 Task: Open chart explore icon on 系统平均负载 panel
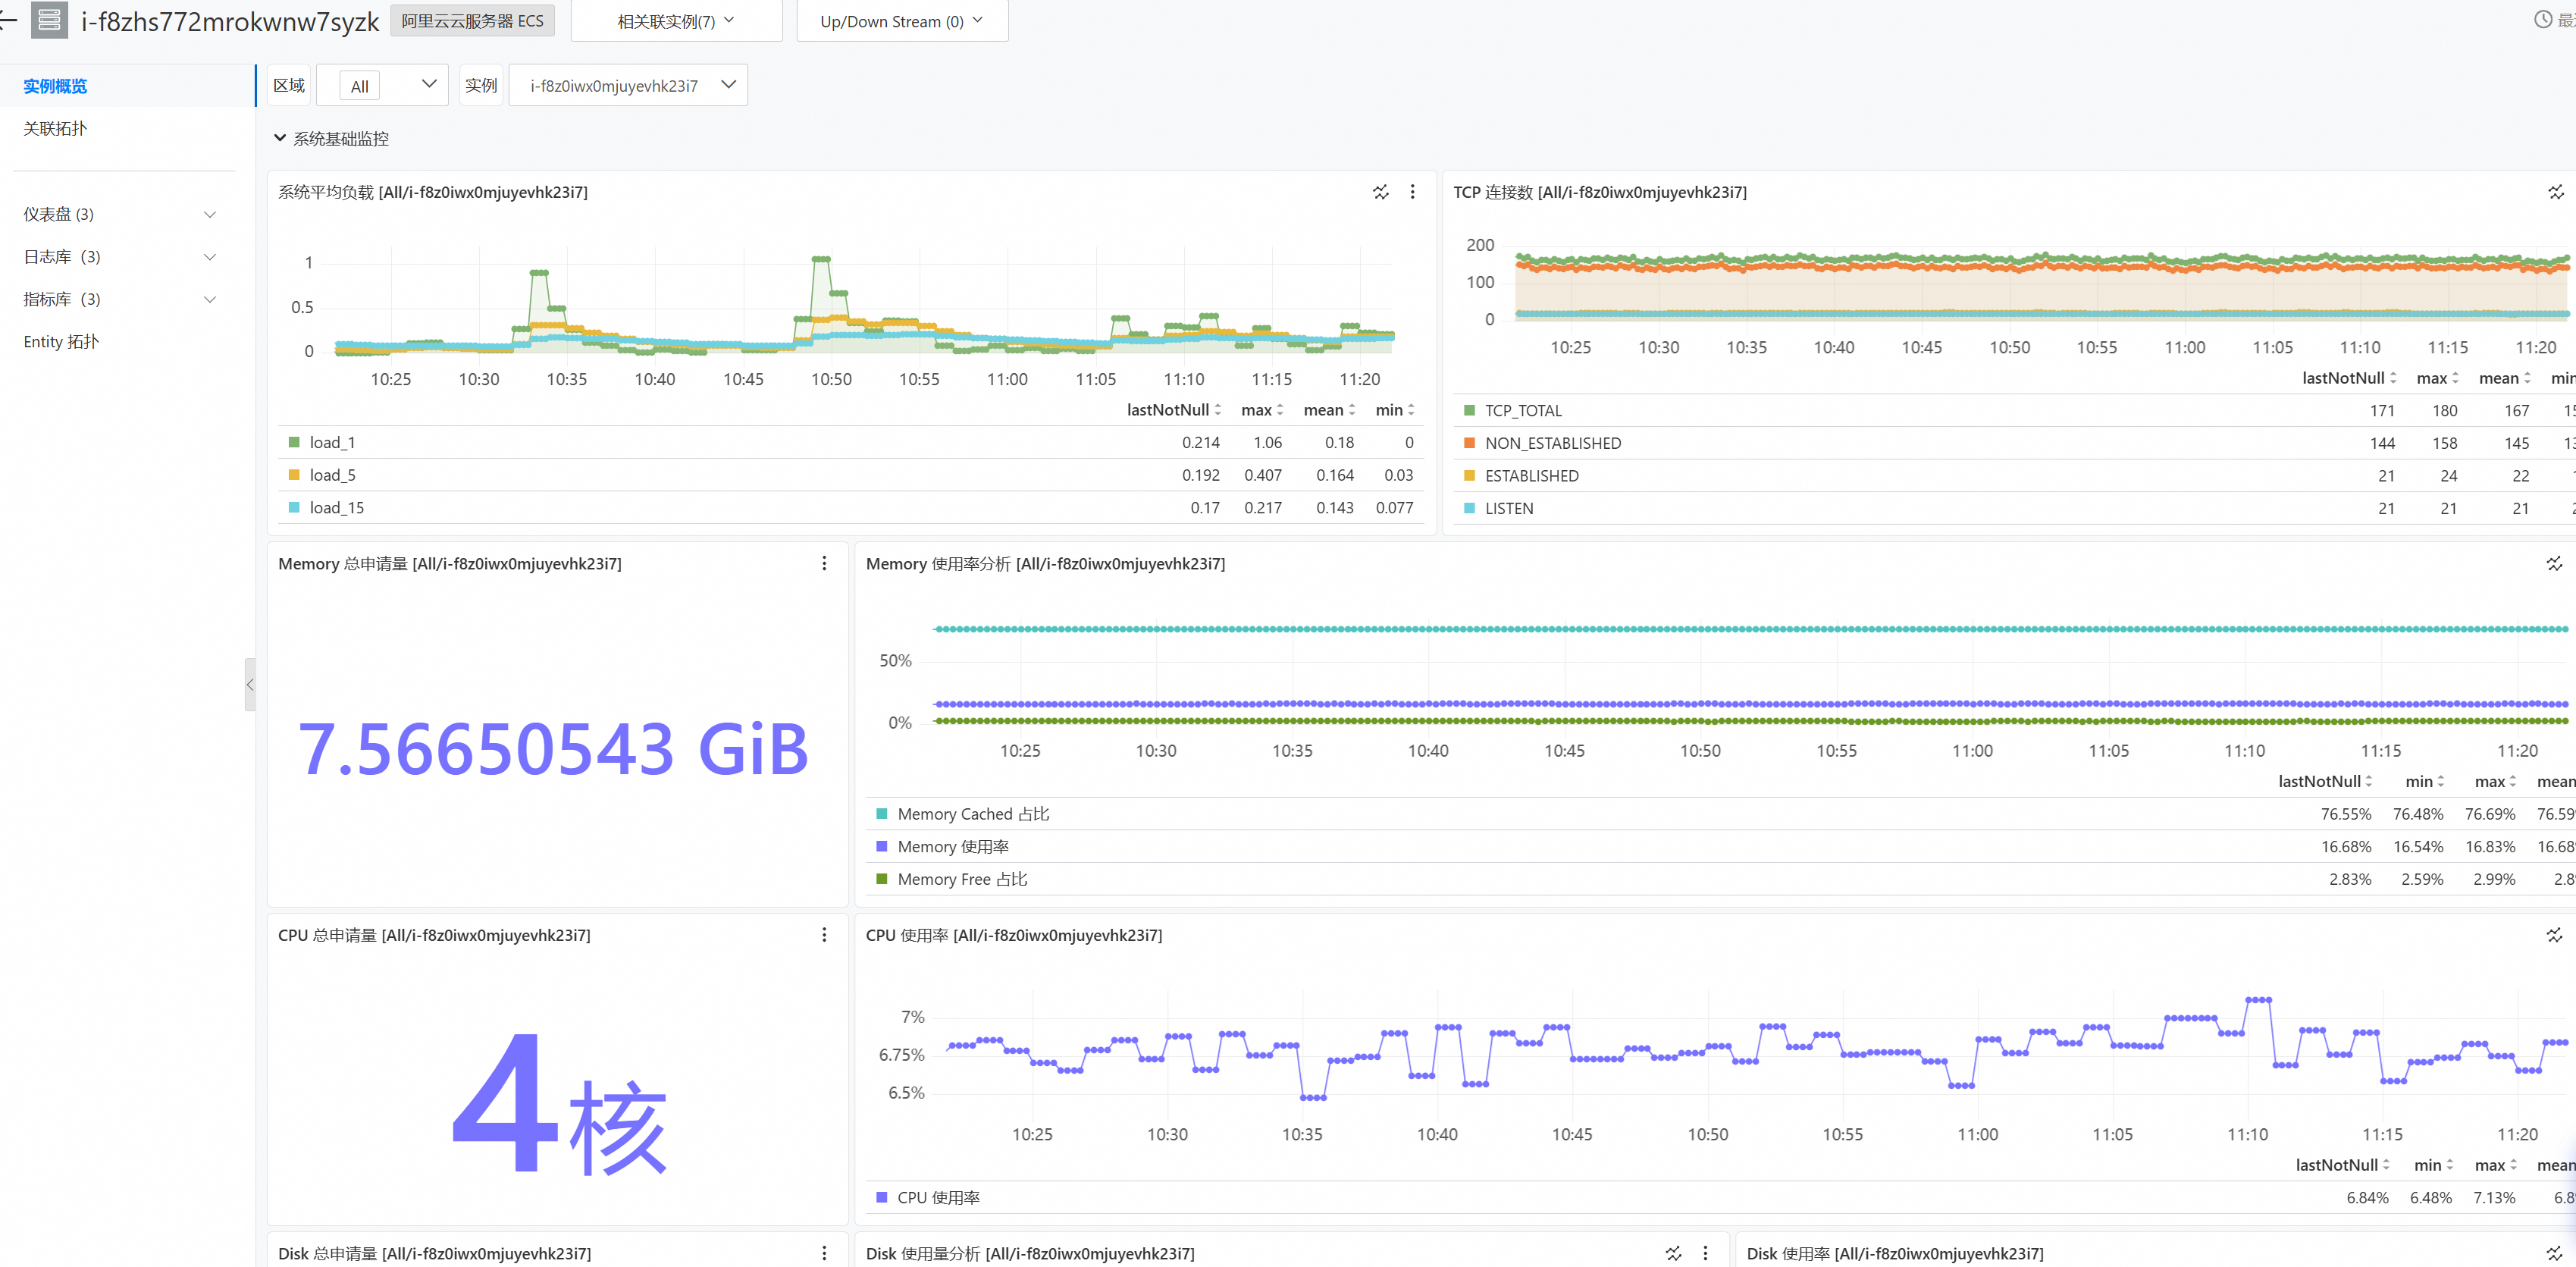click(x=1381, y=191)
